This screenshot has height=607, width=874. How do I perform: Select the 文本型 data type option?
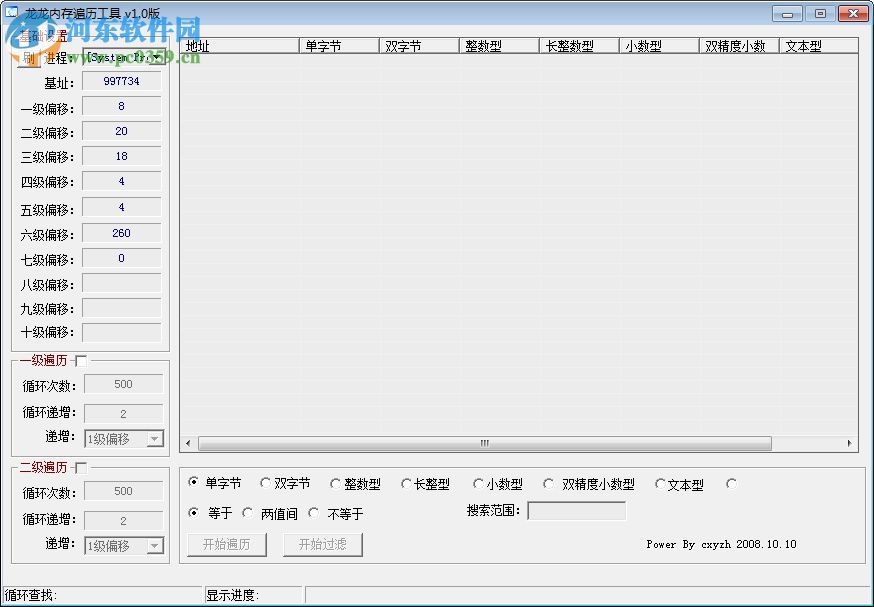660,483
